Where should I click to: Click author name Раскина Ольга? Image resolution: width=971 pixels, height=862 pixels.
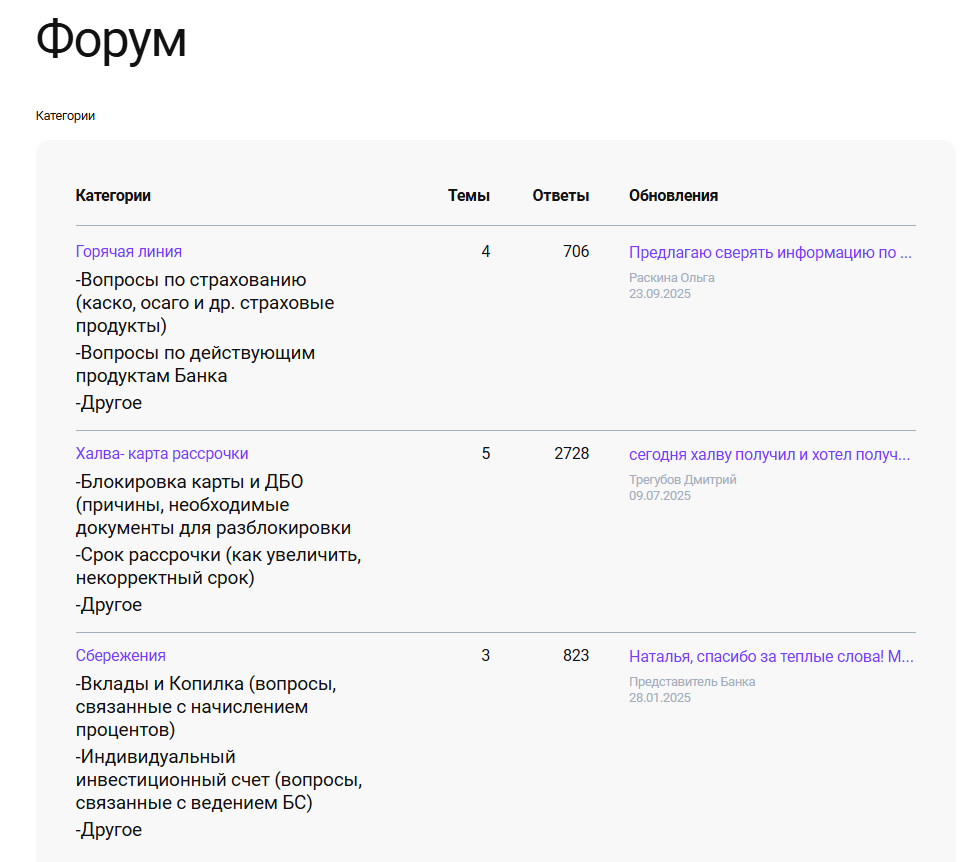671,278
